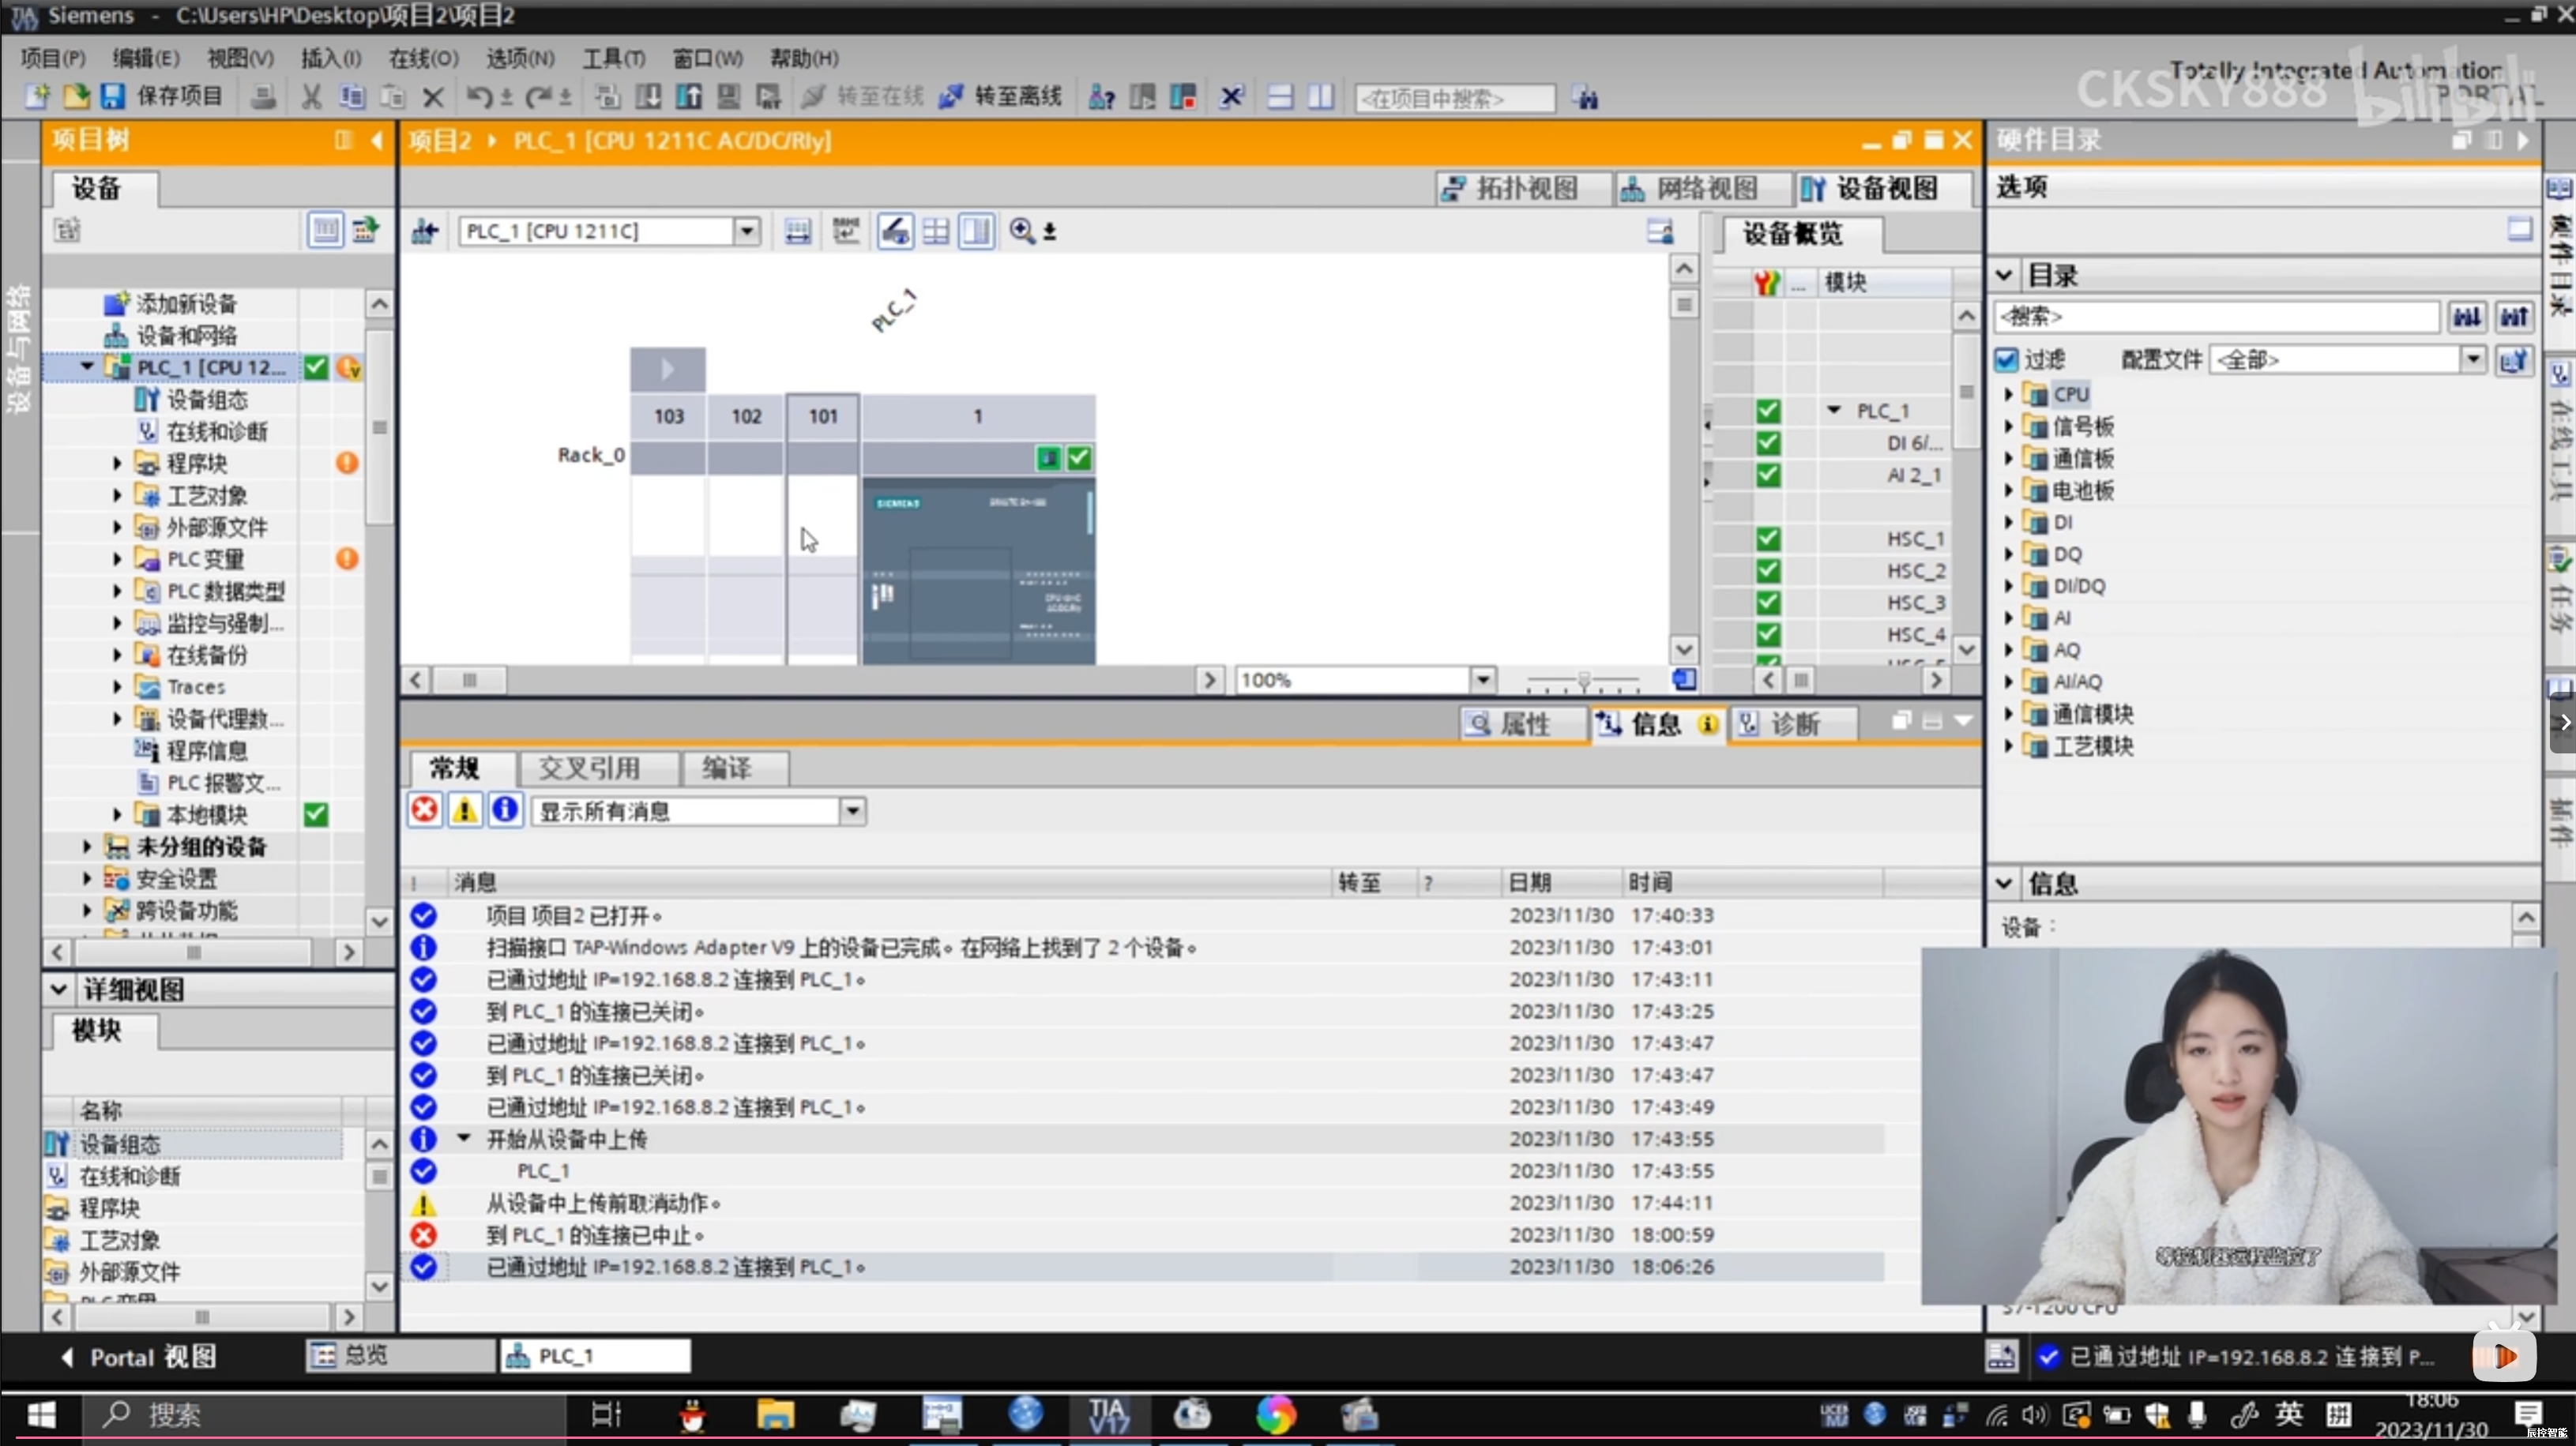Click the delete X icon in toolbar
Image resolution: width=2576 pixels, height=1446 pixels.
(432, 97)
